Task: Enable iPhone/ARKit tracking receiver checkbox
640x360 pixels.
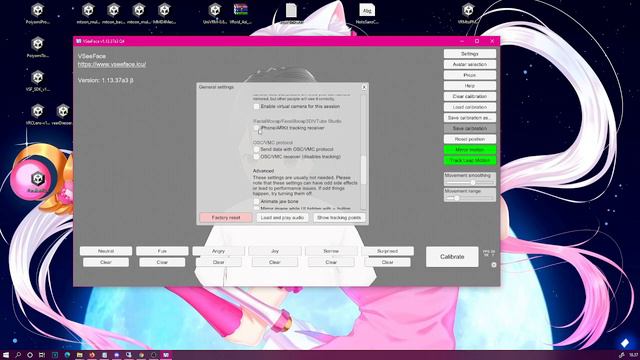Action: click(256, 128)
